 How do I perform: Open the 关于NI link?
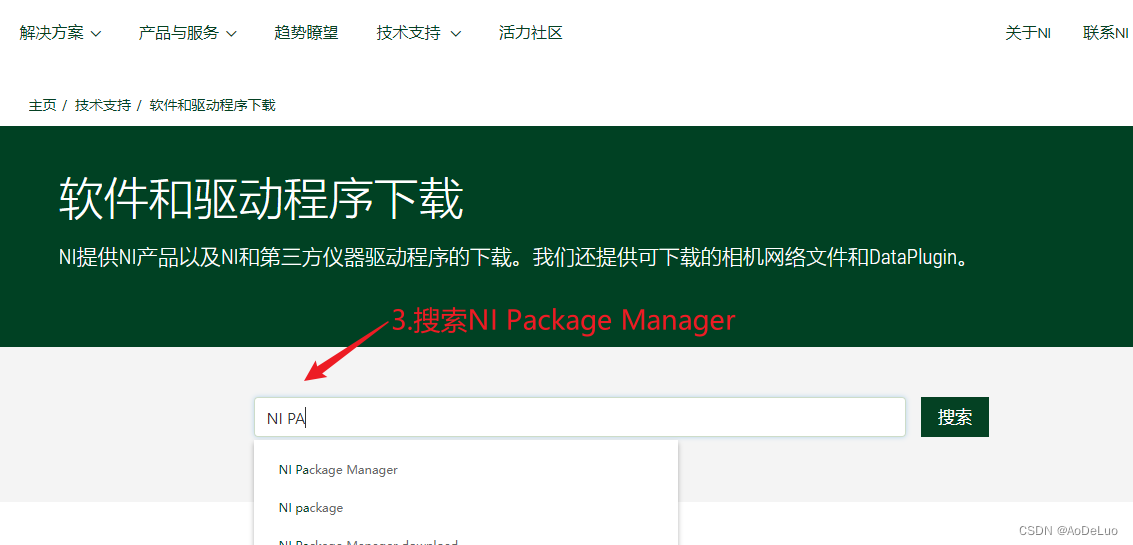(1028, 33)
